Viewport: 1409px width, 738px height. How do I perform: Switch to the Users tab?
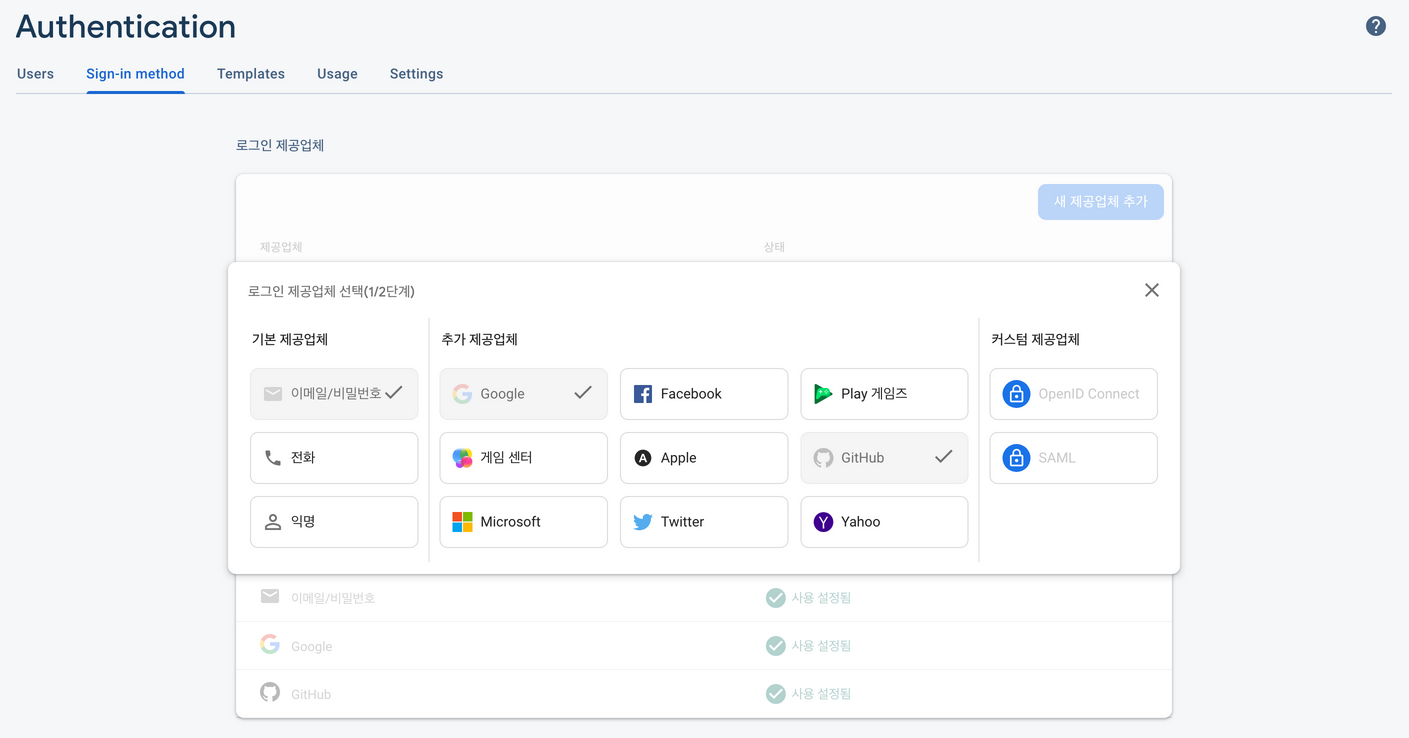tap(35, 74)
